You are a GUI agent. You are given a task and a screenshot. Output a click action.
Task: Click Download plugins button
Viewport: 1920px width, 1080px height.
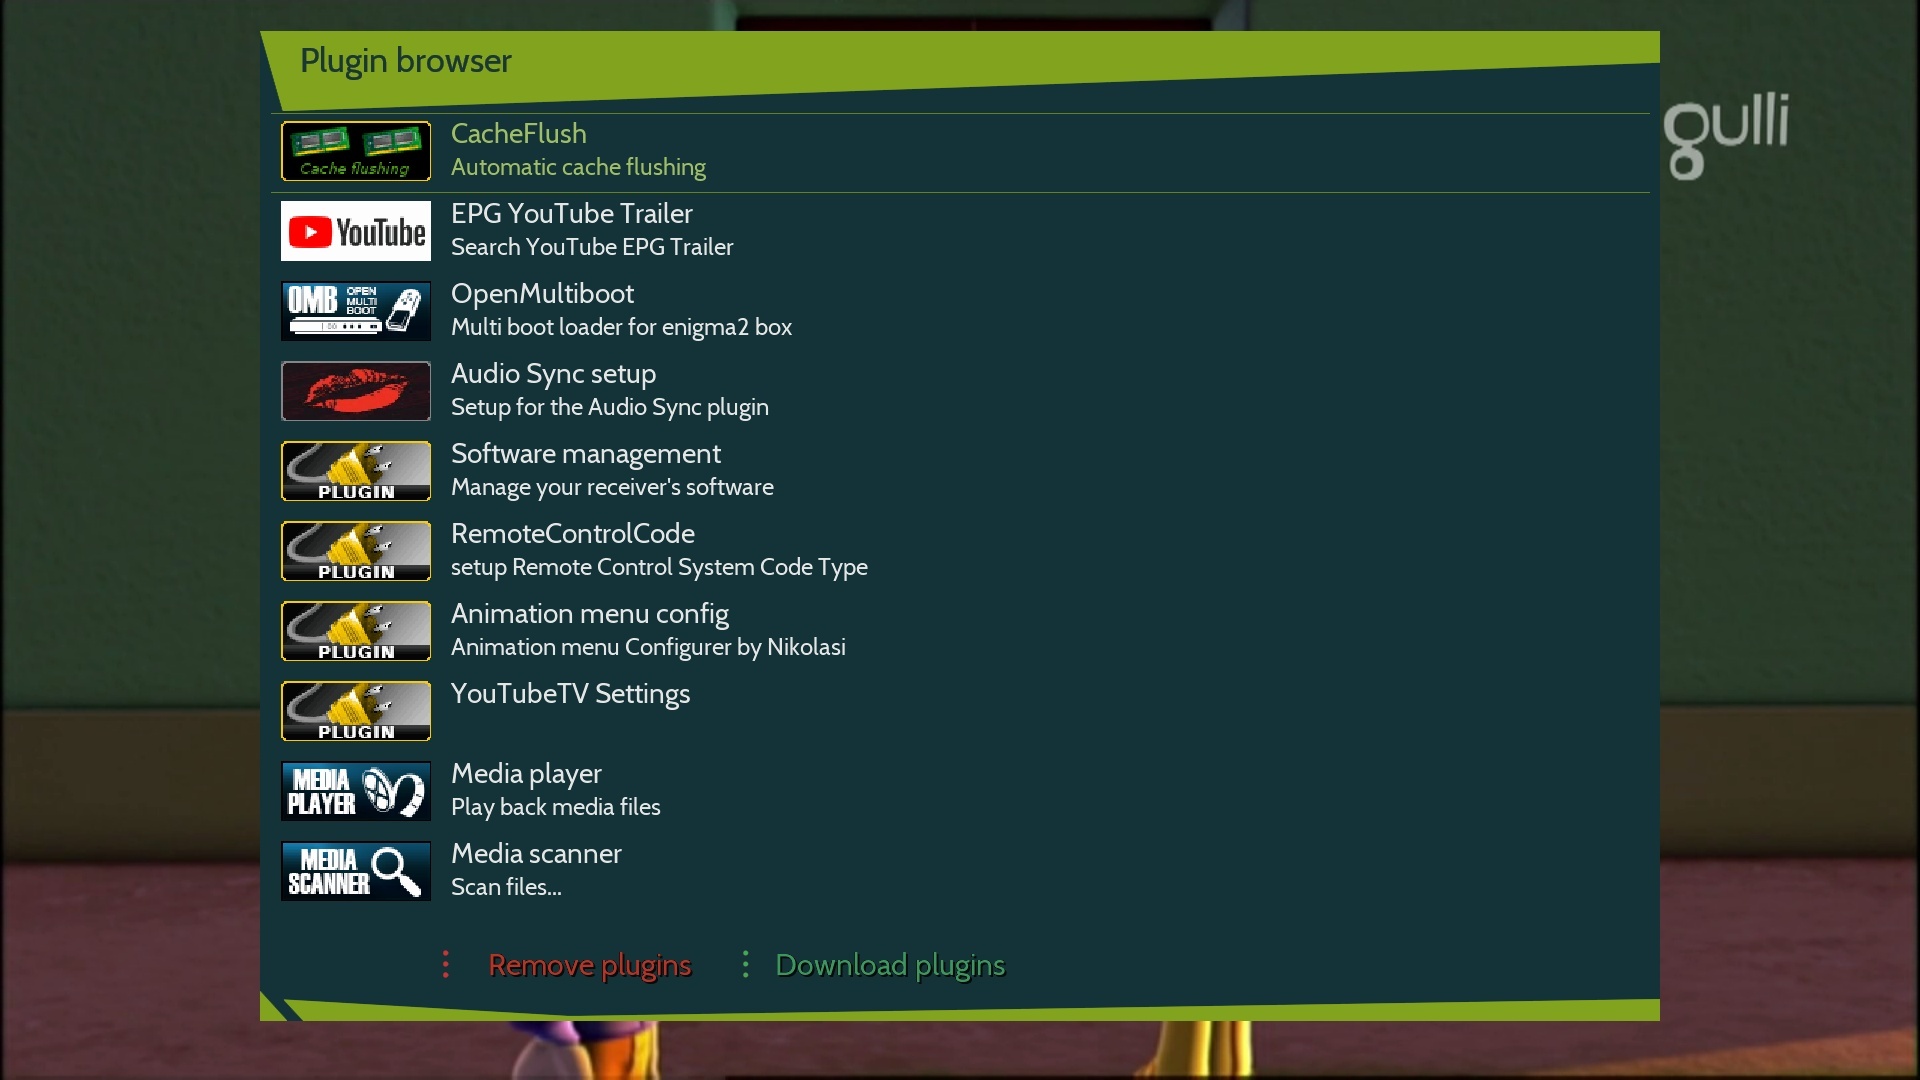pos(889,964)
